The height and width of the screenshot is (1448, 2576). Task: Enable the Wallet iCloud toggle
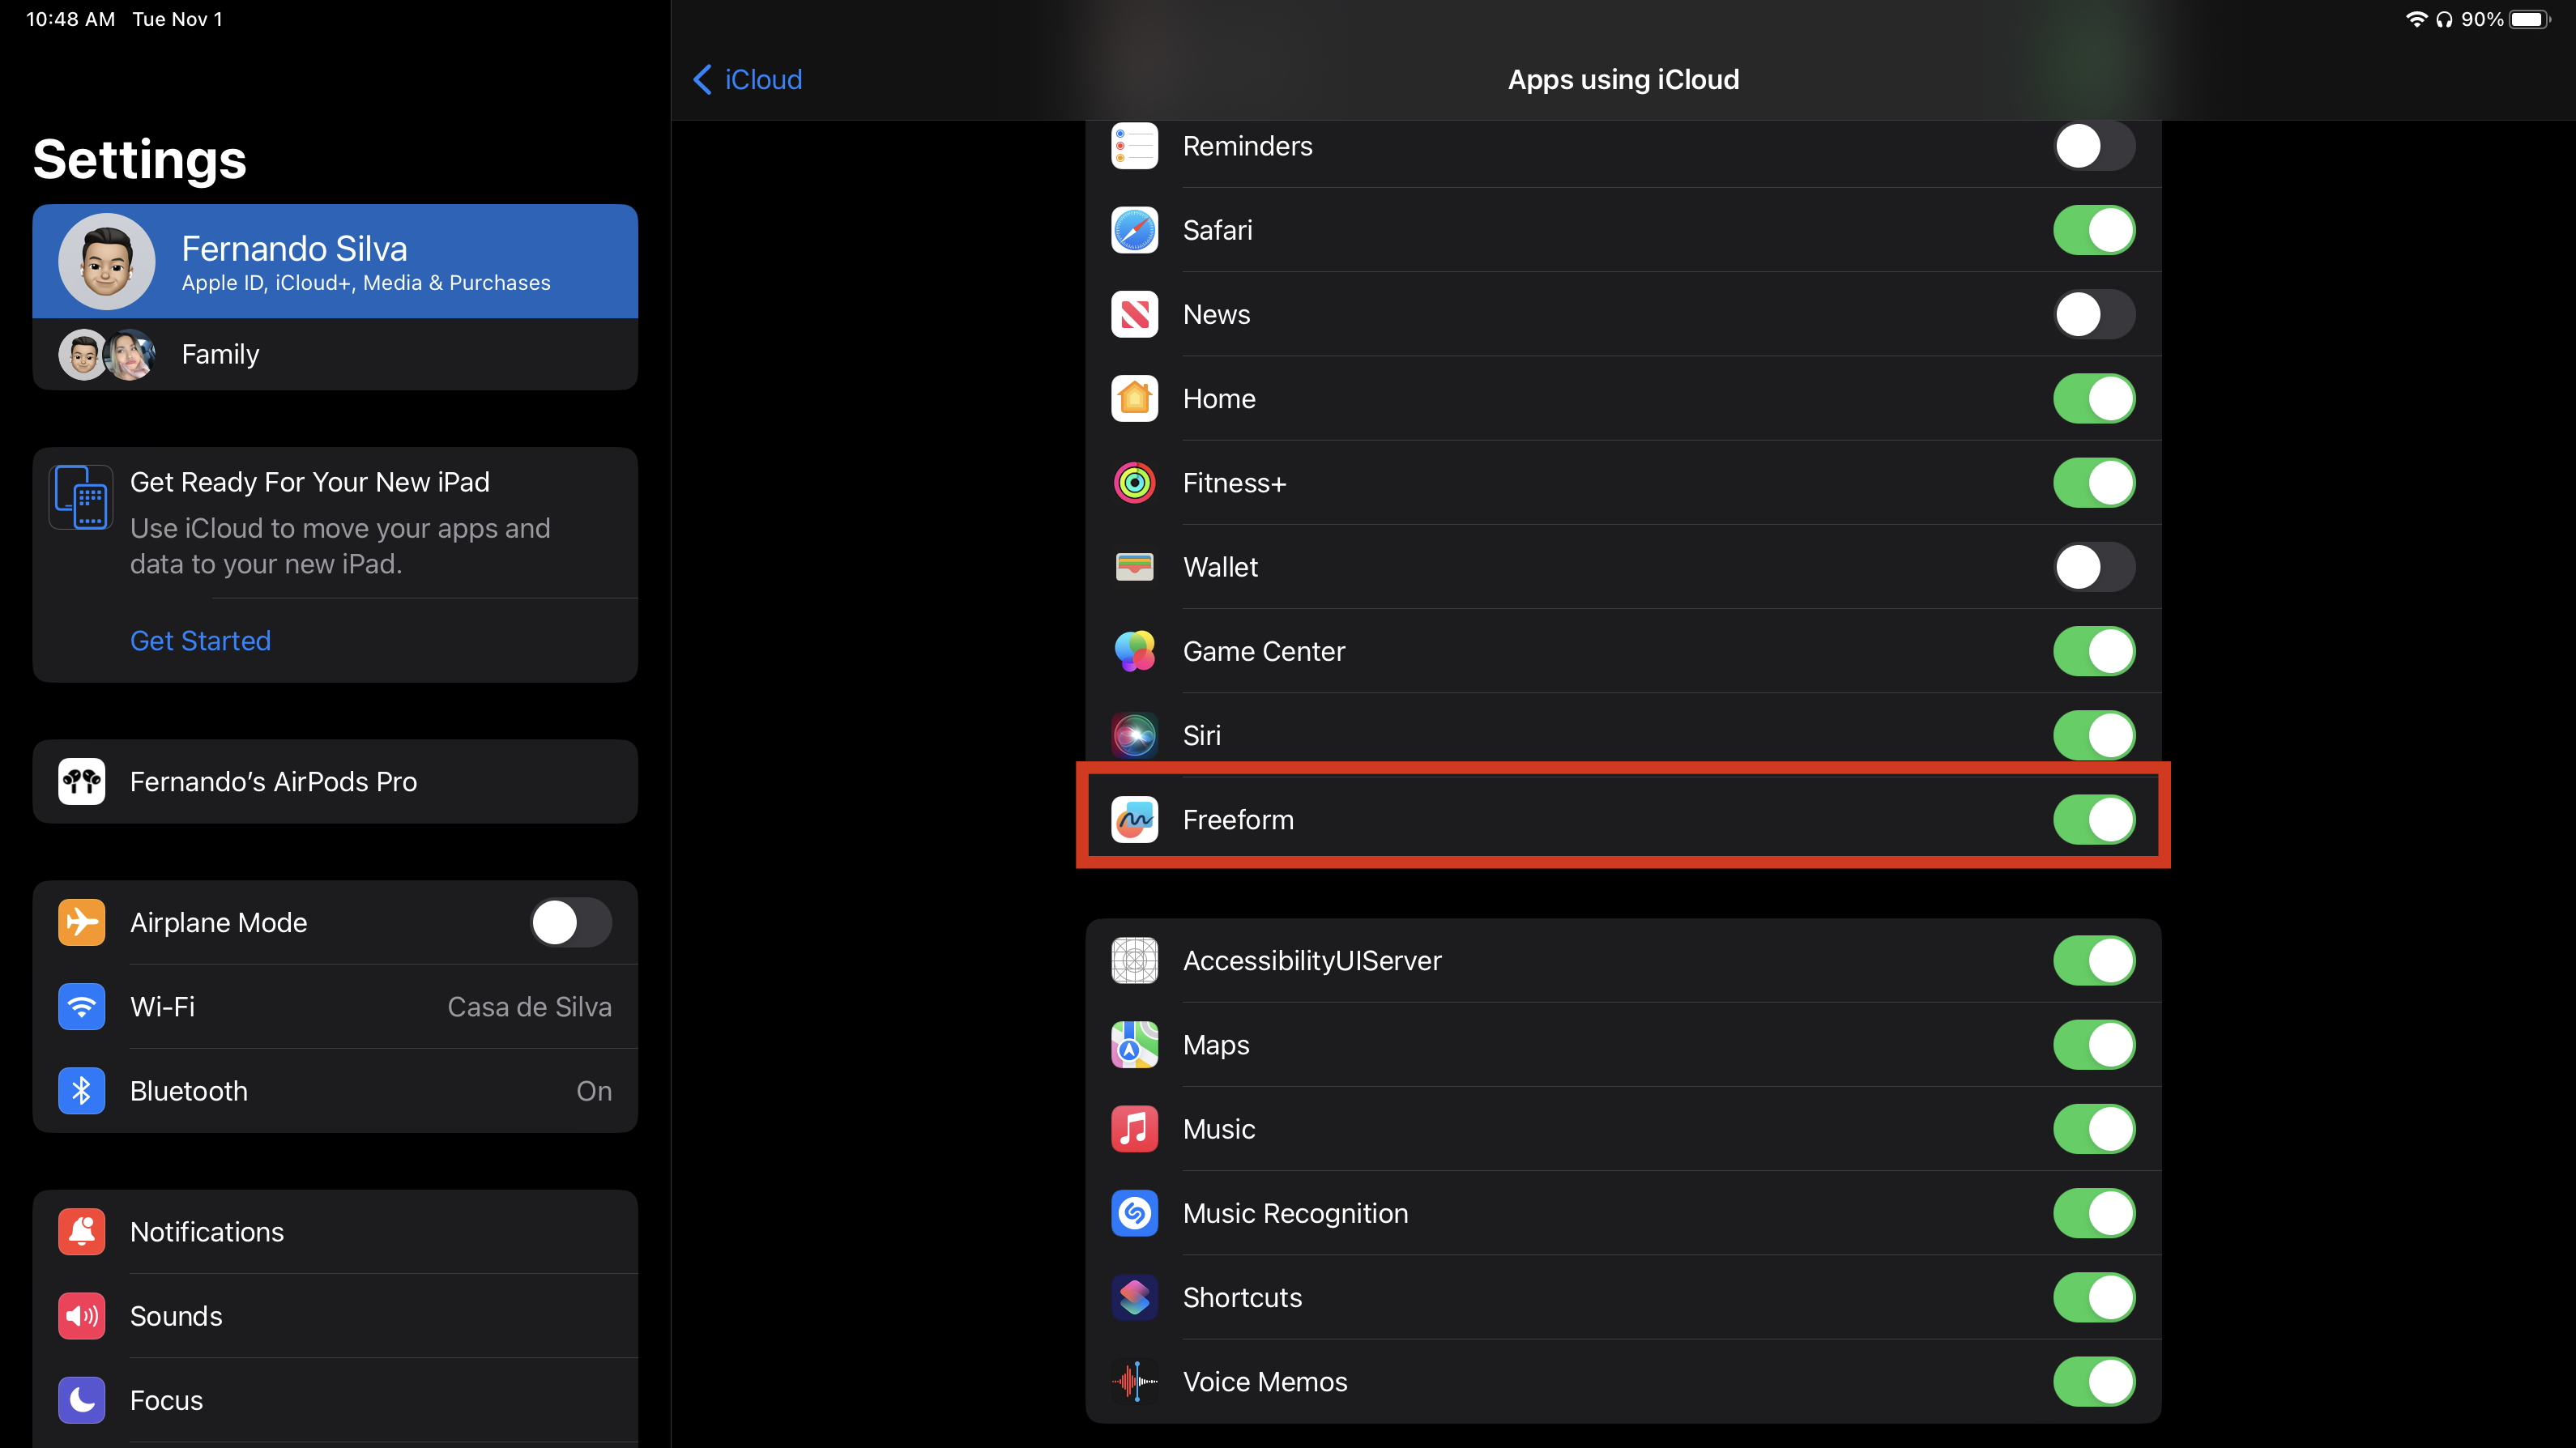[x=2093, y=567]
